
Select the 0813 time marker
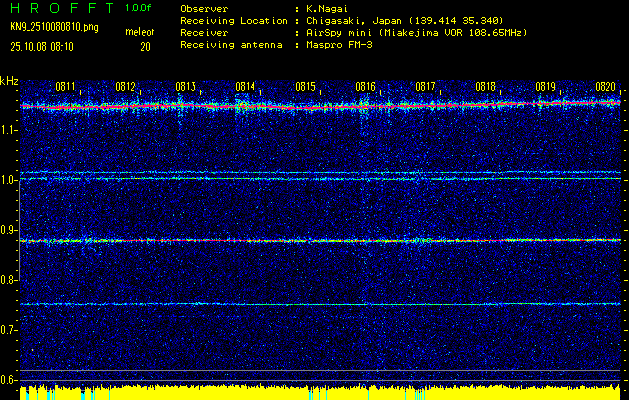[x=186, y=87]
